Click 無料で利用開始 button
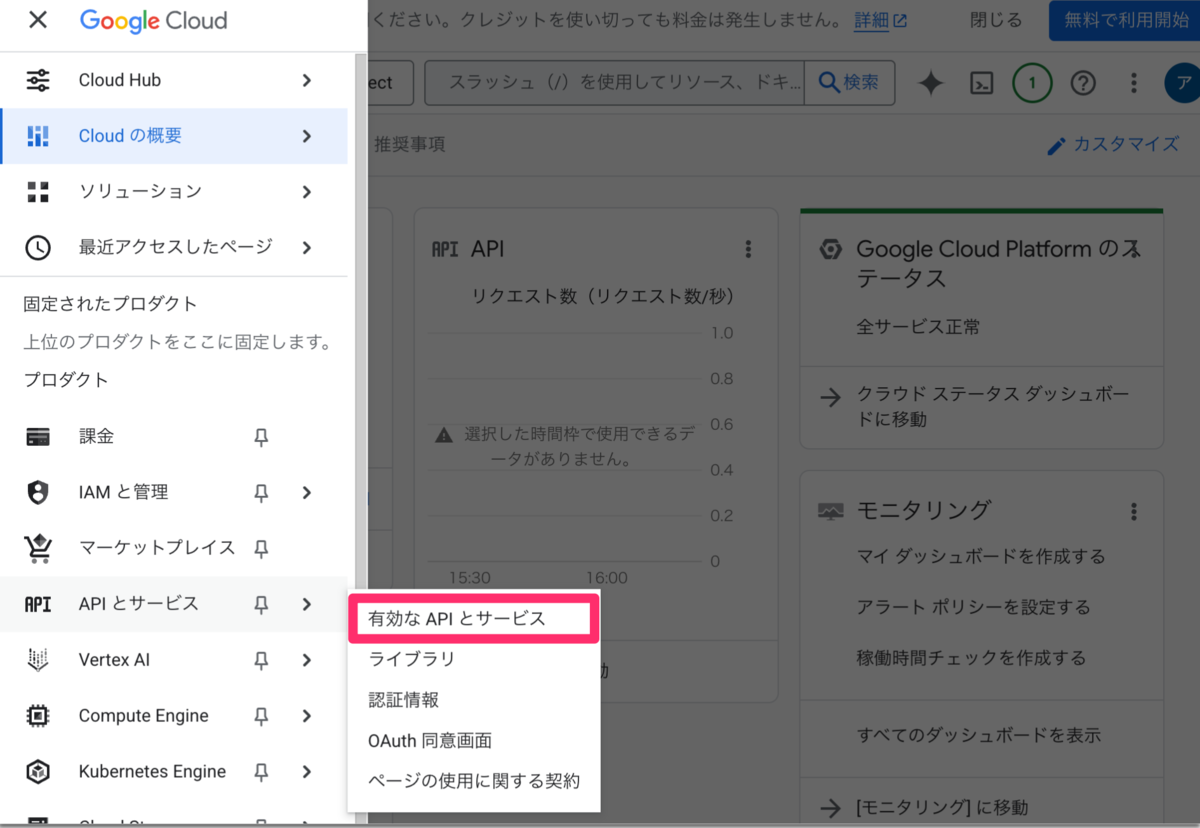Screen dimensions: 1200x828 pyautogui.click(x=1125, y=20)
